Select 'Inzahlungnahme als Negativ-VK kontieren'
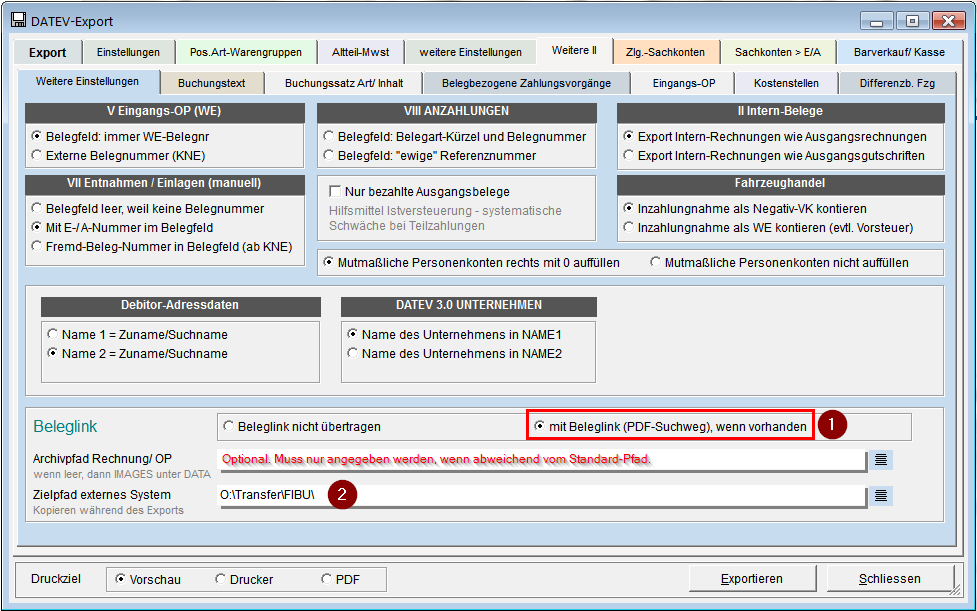The height and width of the screenshot is (611, 977). (x=745, y=209)
